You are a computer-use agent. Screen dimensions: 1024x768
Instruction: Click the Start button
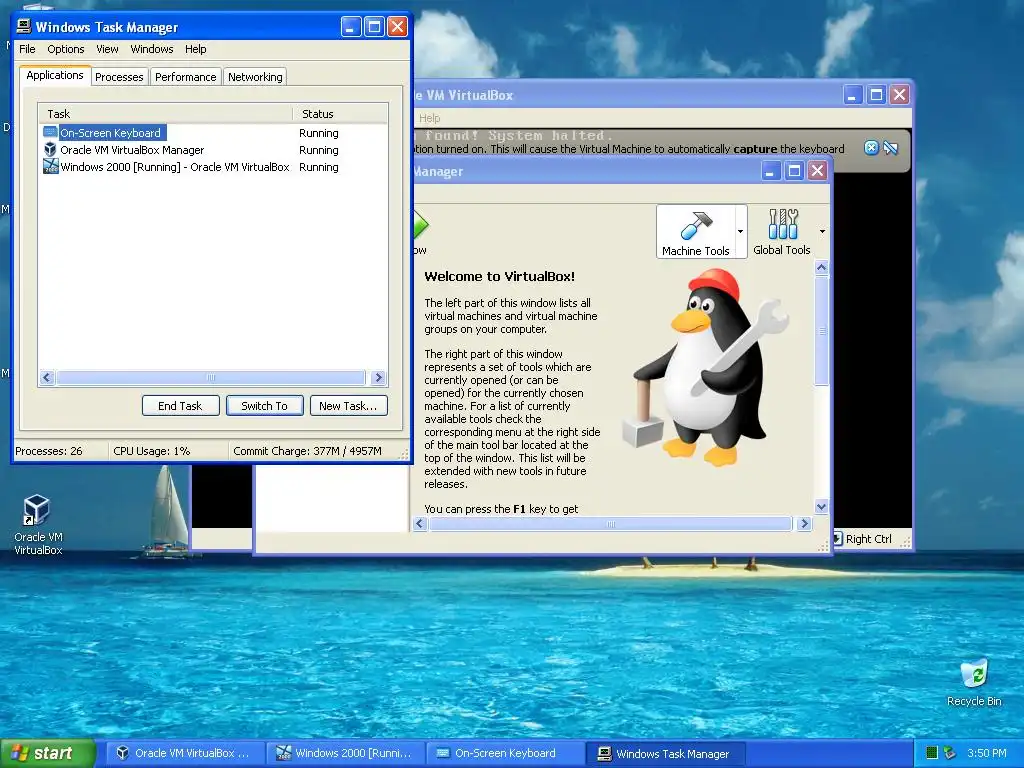coord(48,753)
